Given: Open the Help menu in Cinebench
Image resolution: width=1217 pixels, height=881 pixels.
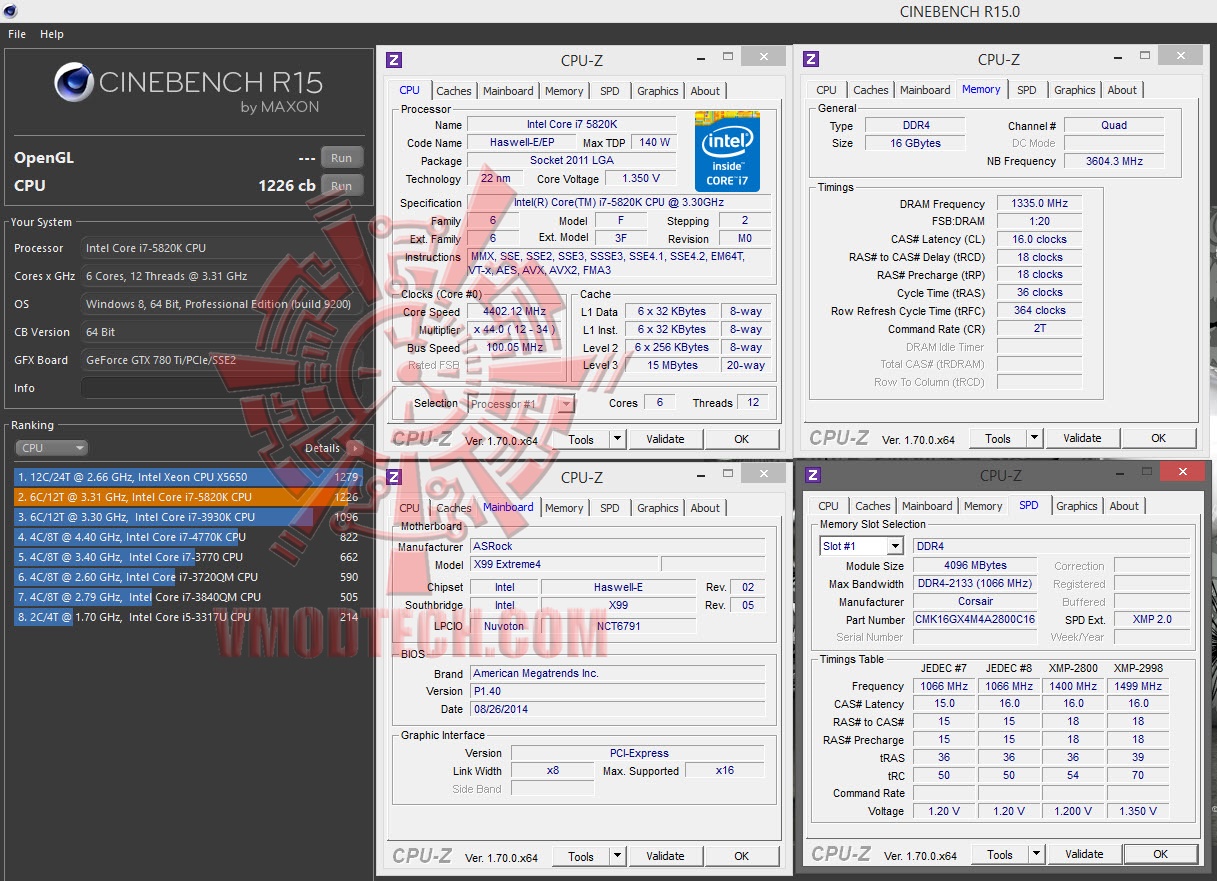Looking at the screenshot, I should pos(52,34).
